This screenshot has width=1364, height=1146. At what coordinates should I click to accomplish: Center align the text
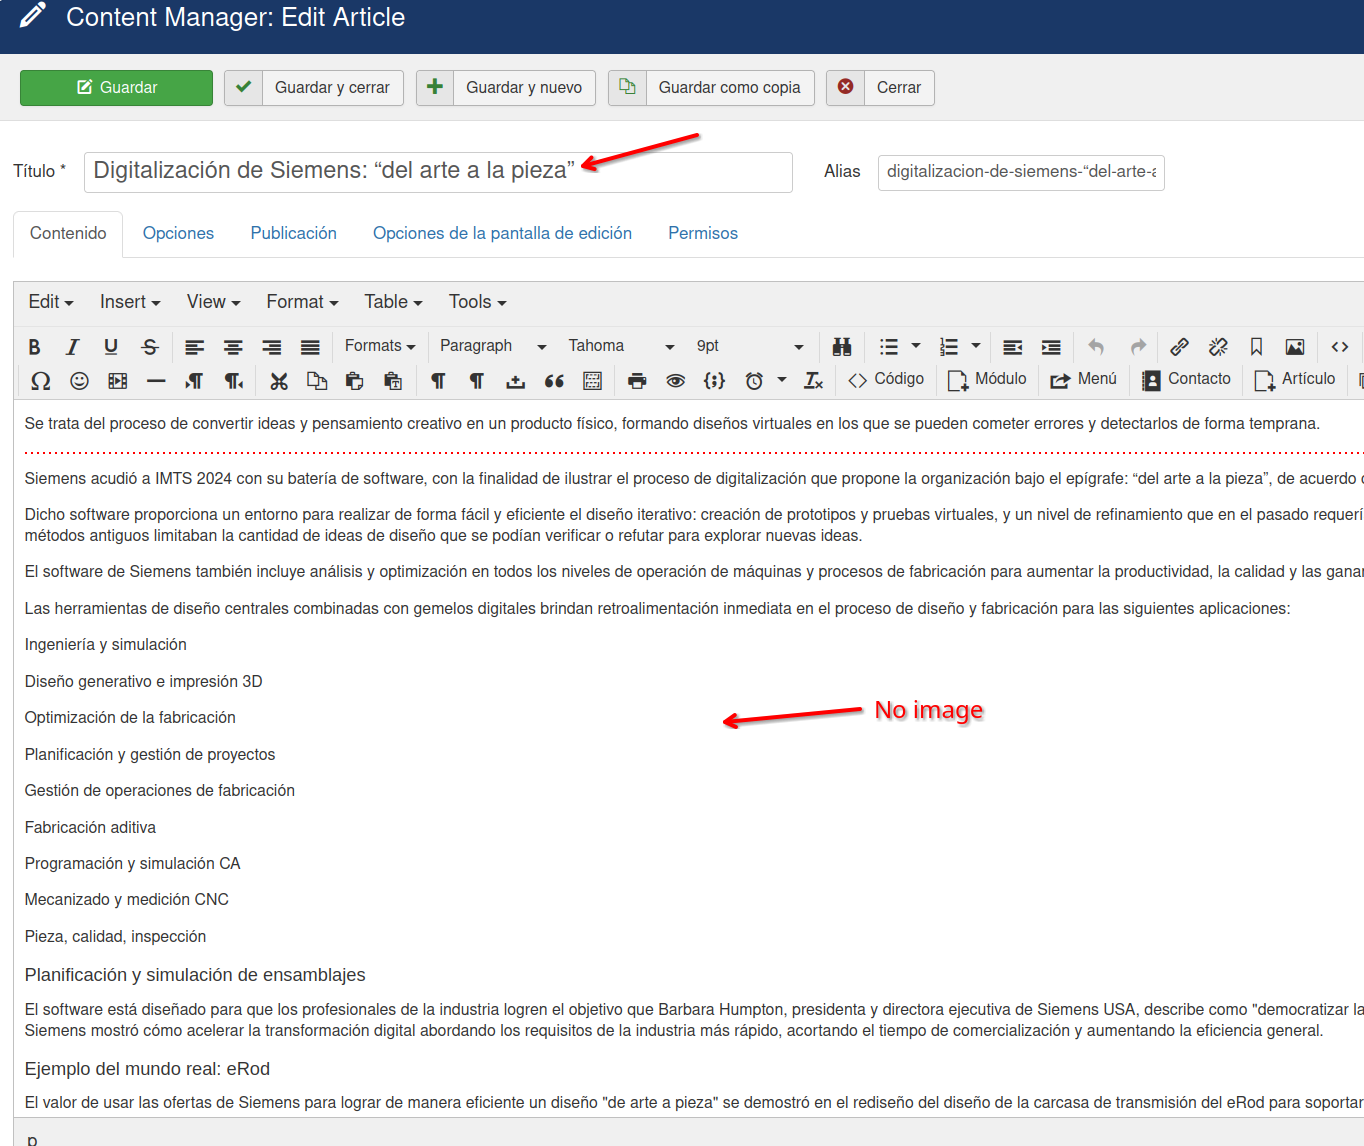(233, 347)
